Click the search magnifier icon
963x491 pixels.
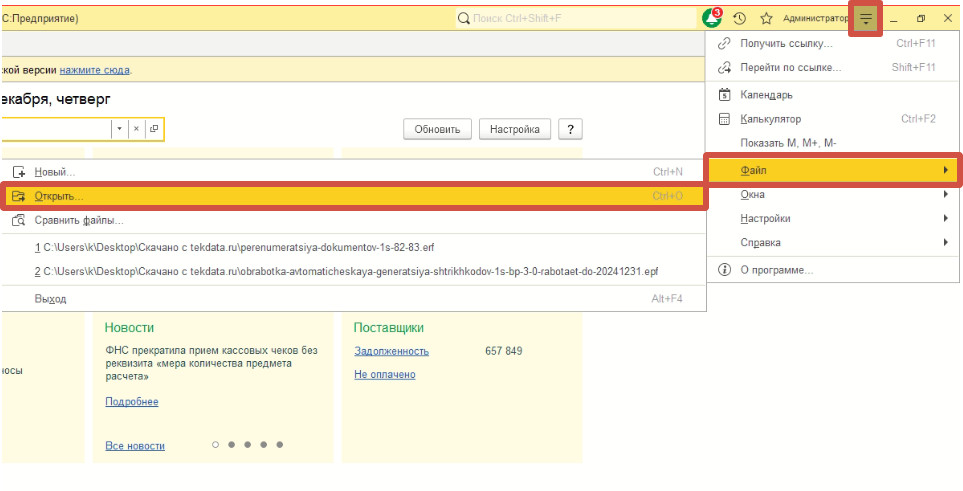click(464, 18)
